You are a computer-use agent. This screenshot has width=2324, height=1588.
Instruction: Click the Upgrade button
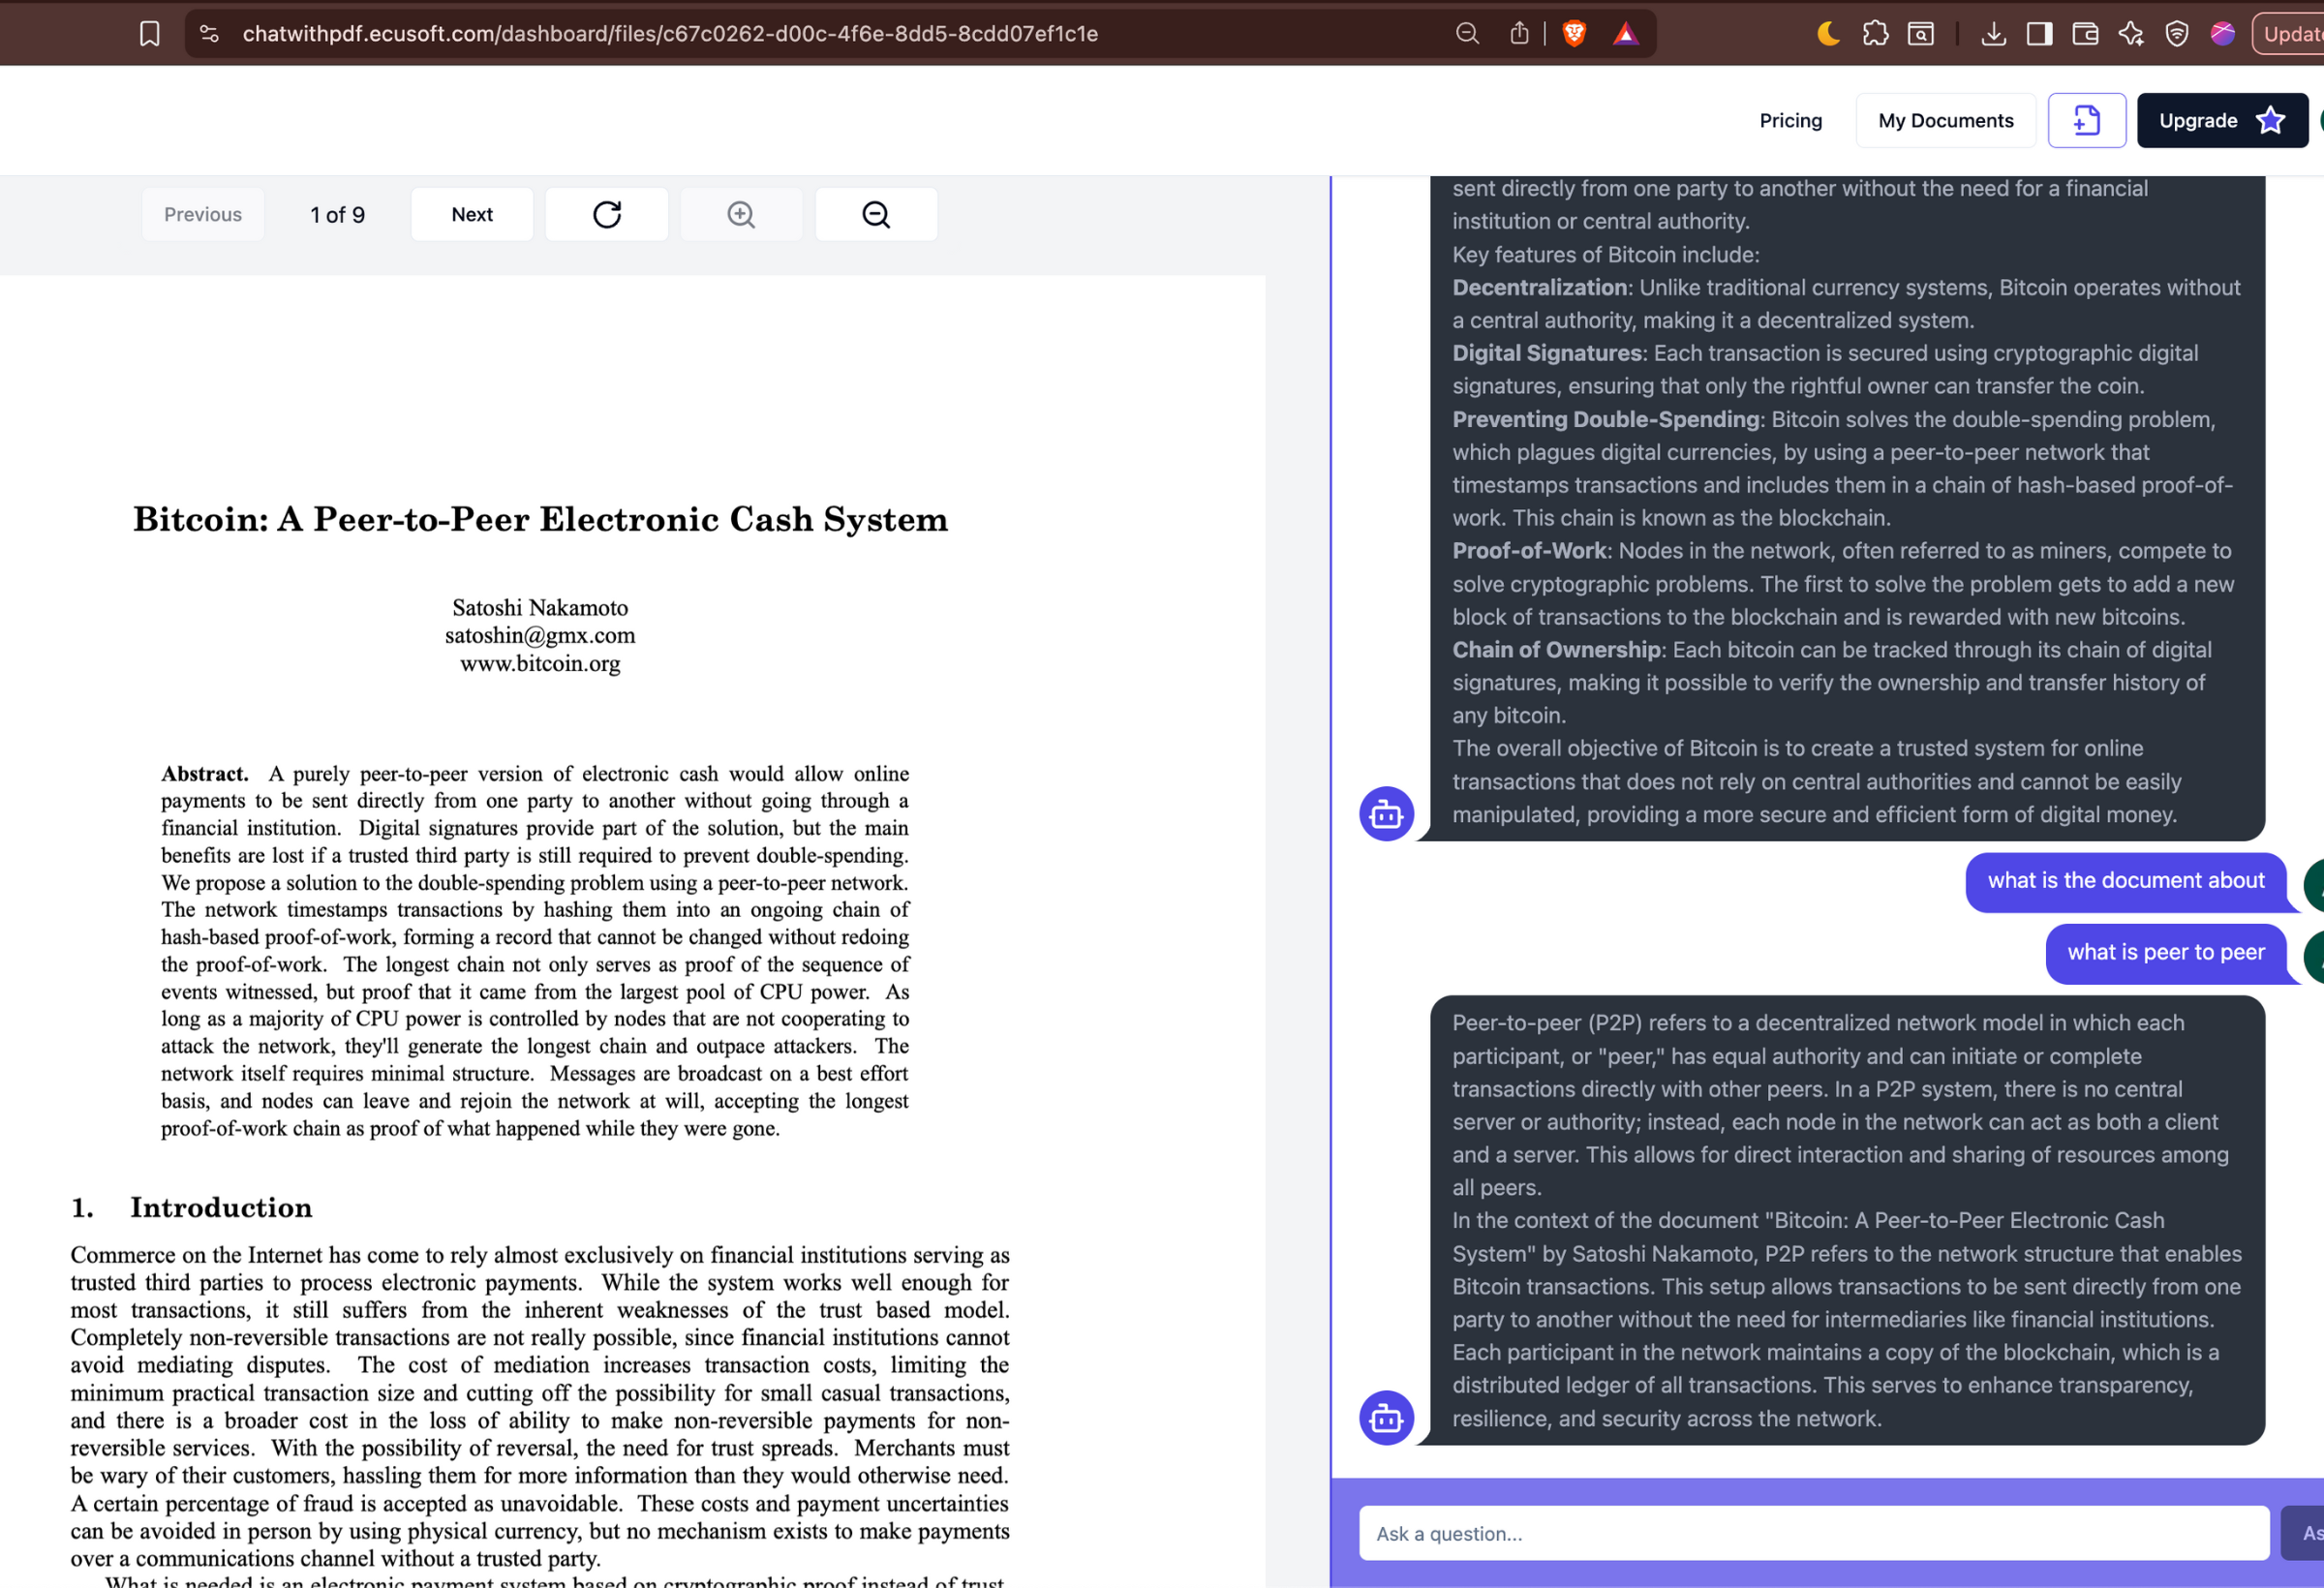click(2221, 120)
